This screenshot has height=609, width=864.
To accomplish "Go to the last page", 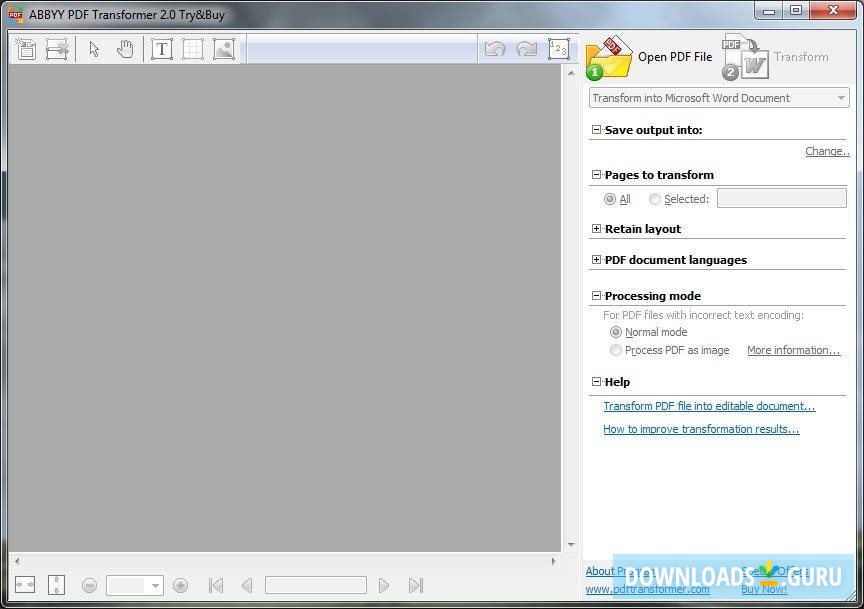I will tap(416, 585).
